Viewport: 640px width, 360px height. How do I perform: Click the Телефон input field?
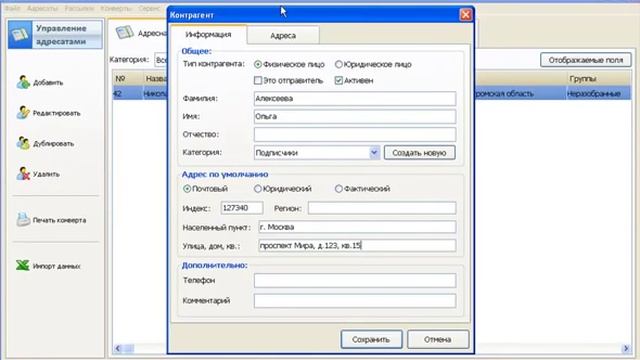355,280
